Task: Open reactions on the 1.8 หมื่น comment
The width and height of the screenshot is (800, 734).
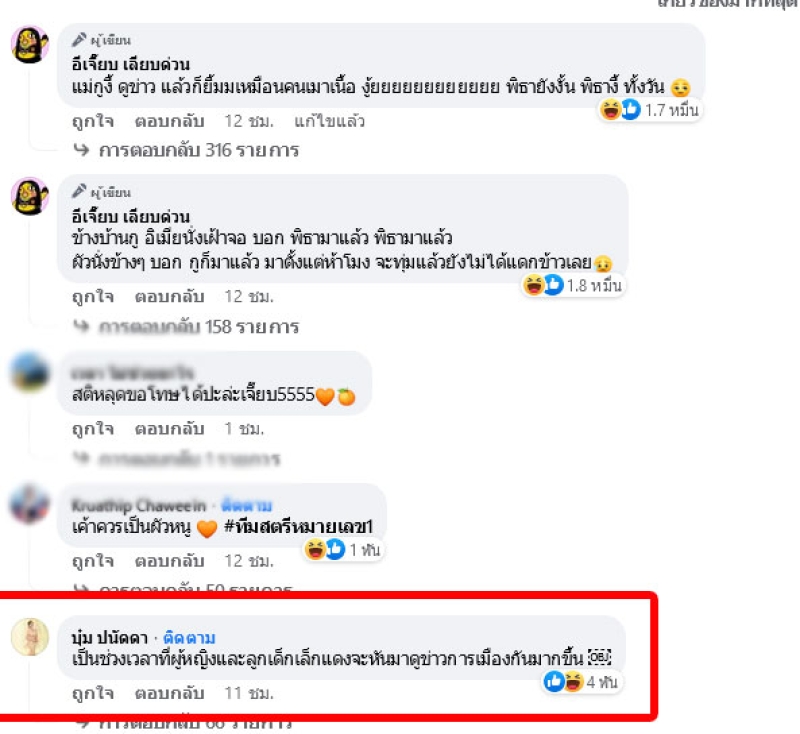Action: pos(573,285)
